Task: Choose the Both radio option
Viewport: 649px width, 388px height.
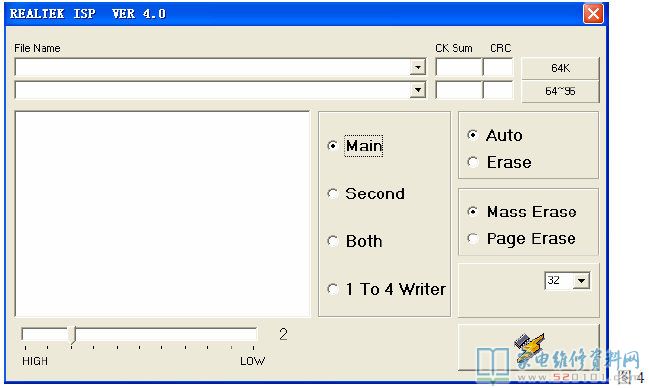Action: click(x=333, y=241)
